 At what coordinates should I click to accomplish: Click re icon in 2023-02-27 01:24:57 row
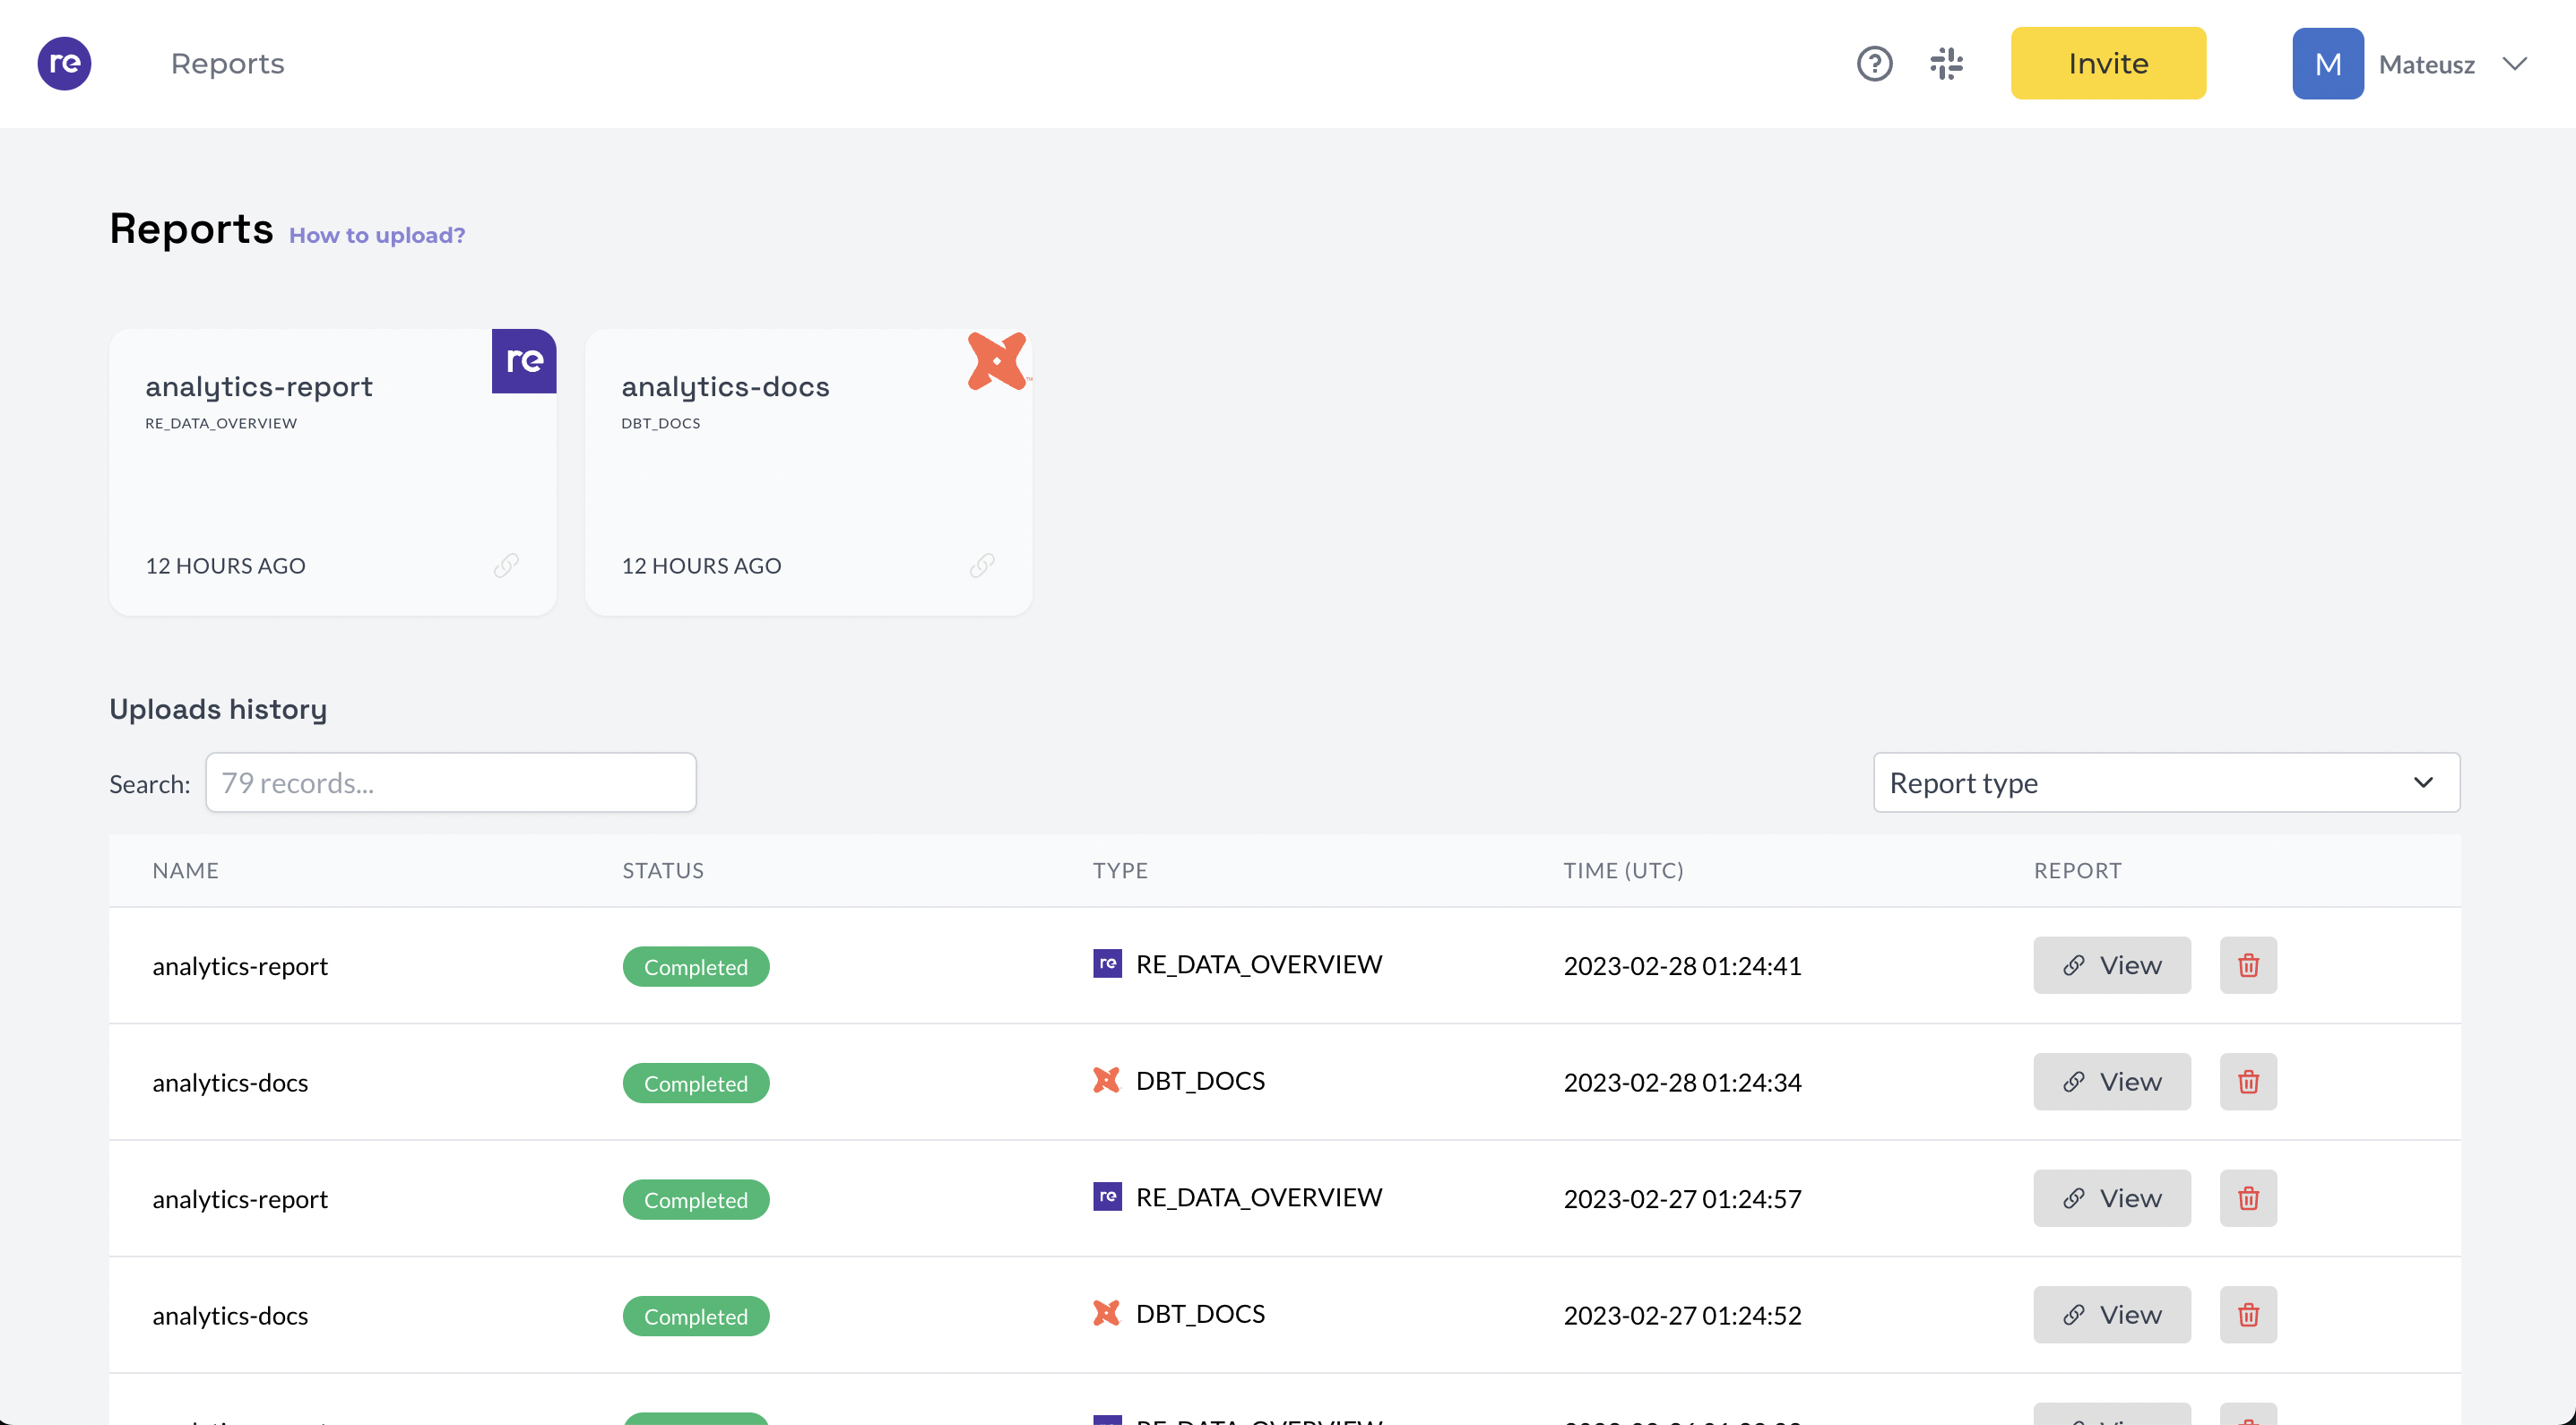point(1107,1196)
